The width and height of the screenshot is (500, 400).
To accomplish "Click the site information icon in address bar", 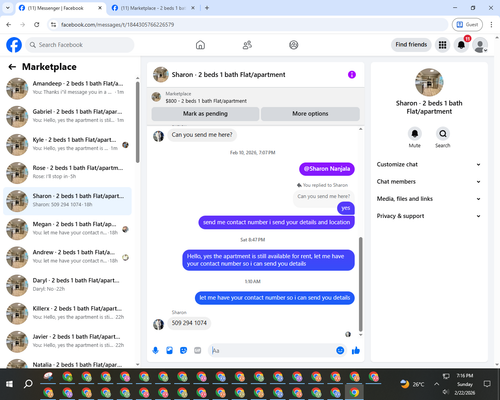I will pyautogui.click(x=54, y=25).
